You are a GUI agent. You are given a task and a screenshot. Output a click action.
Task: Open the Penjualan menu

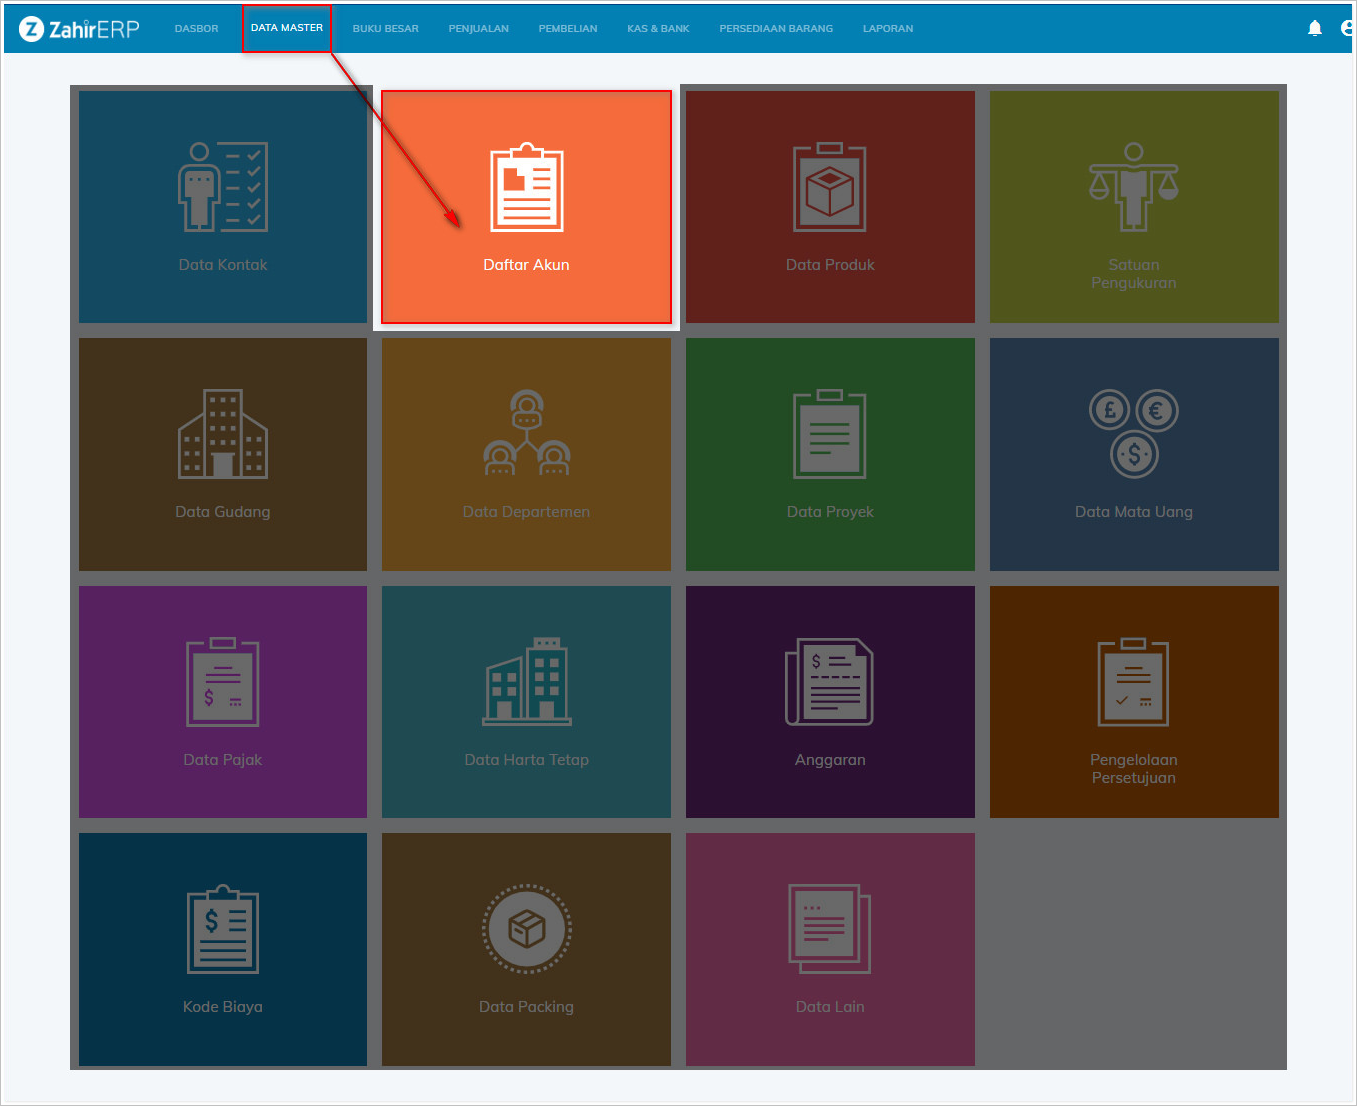tap(478, 29)
